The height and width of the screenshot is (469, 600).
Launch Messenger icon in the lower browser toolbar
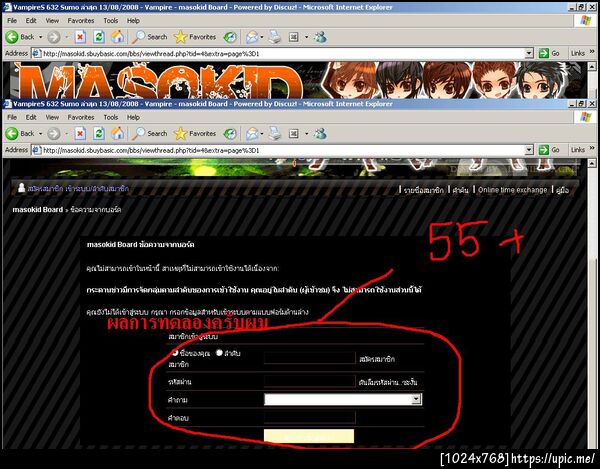point(320,134)
